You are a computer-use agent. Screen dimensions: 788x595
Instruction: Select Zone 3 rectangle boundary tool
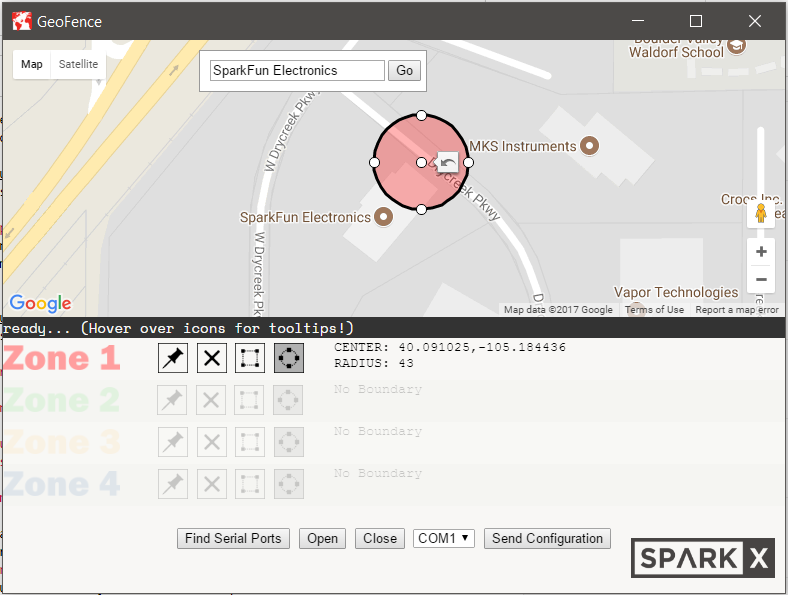(x=250, y=442)
